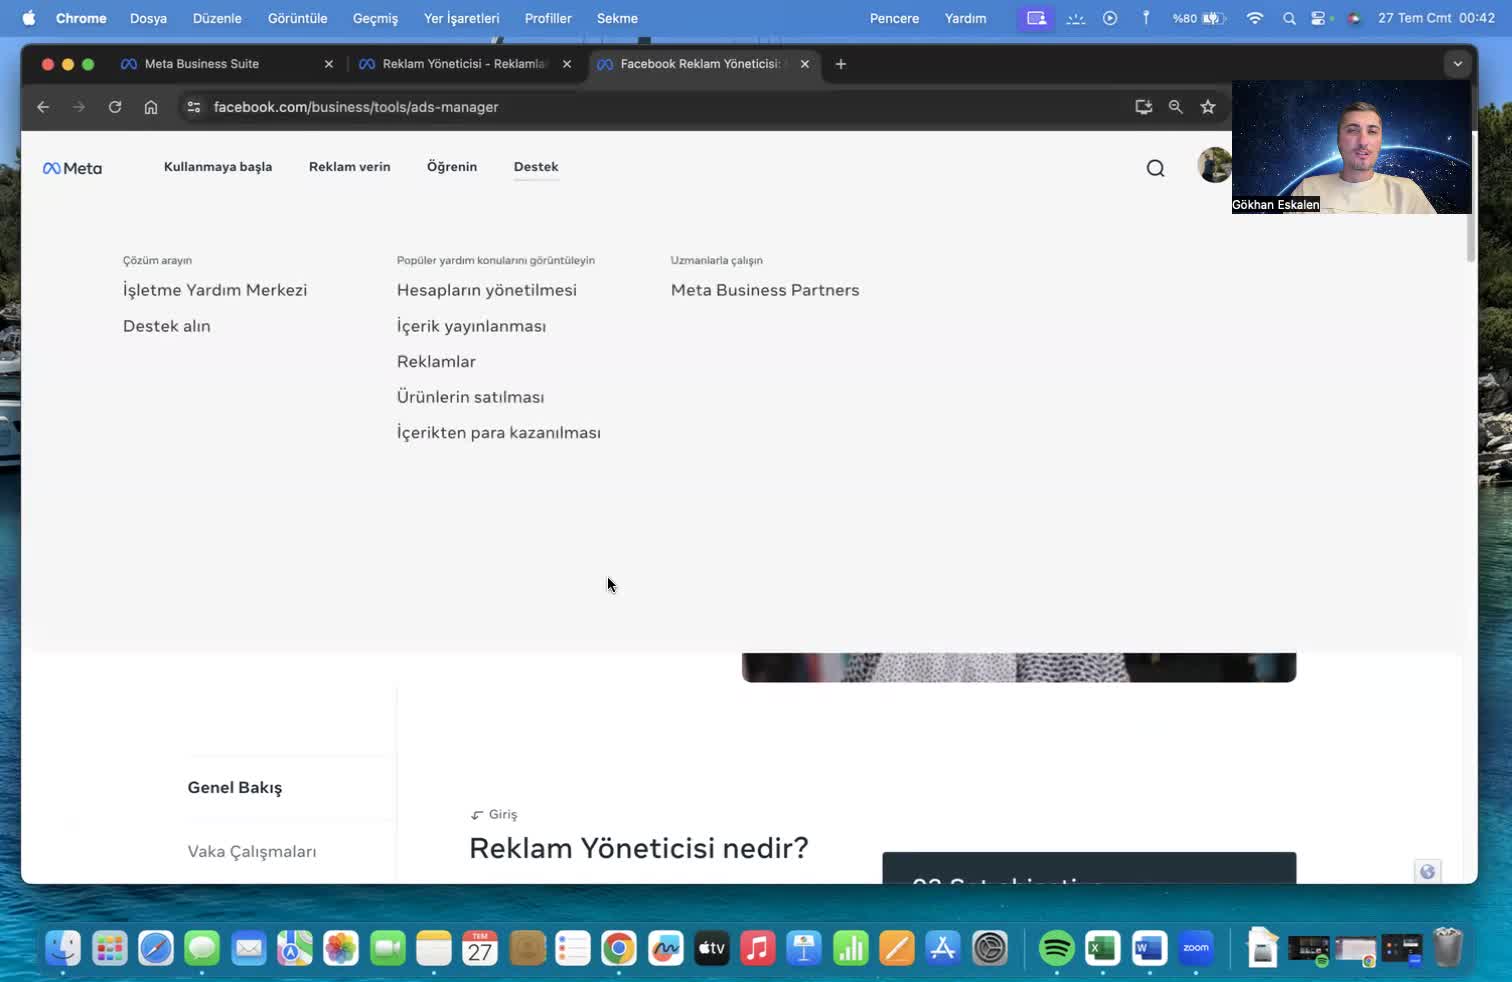The image size is (1512, 982).
Task: Switch to Meta Business Suite tab
Action: point(202,64)
